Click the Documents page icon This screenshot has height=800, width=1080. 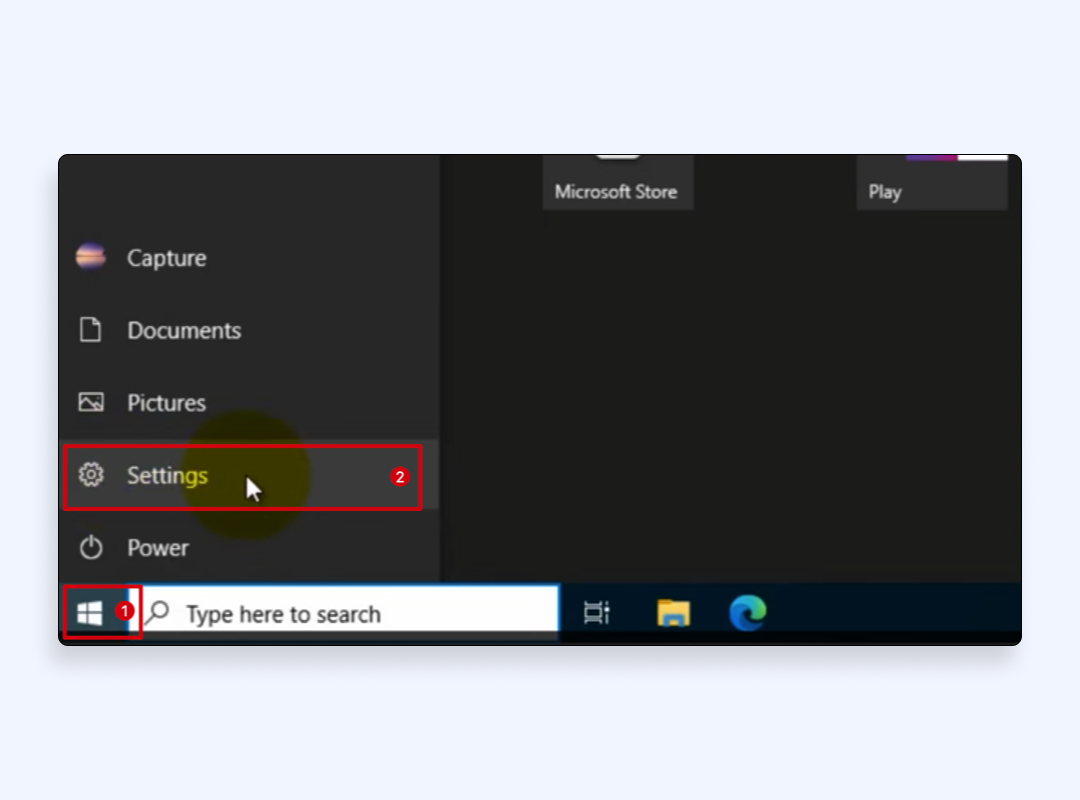(x=90, y=329)
